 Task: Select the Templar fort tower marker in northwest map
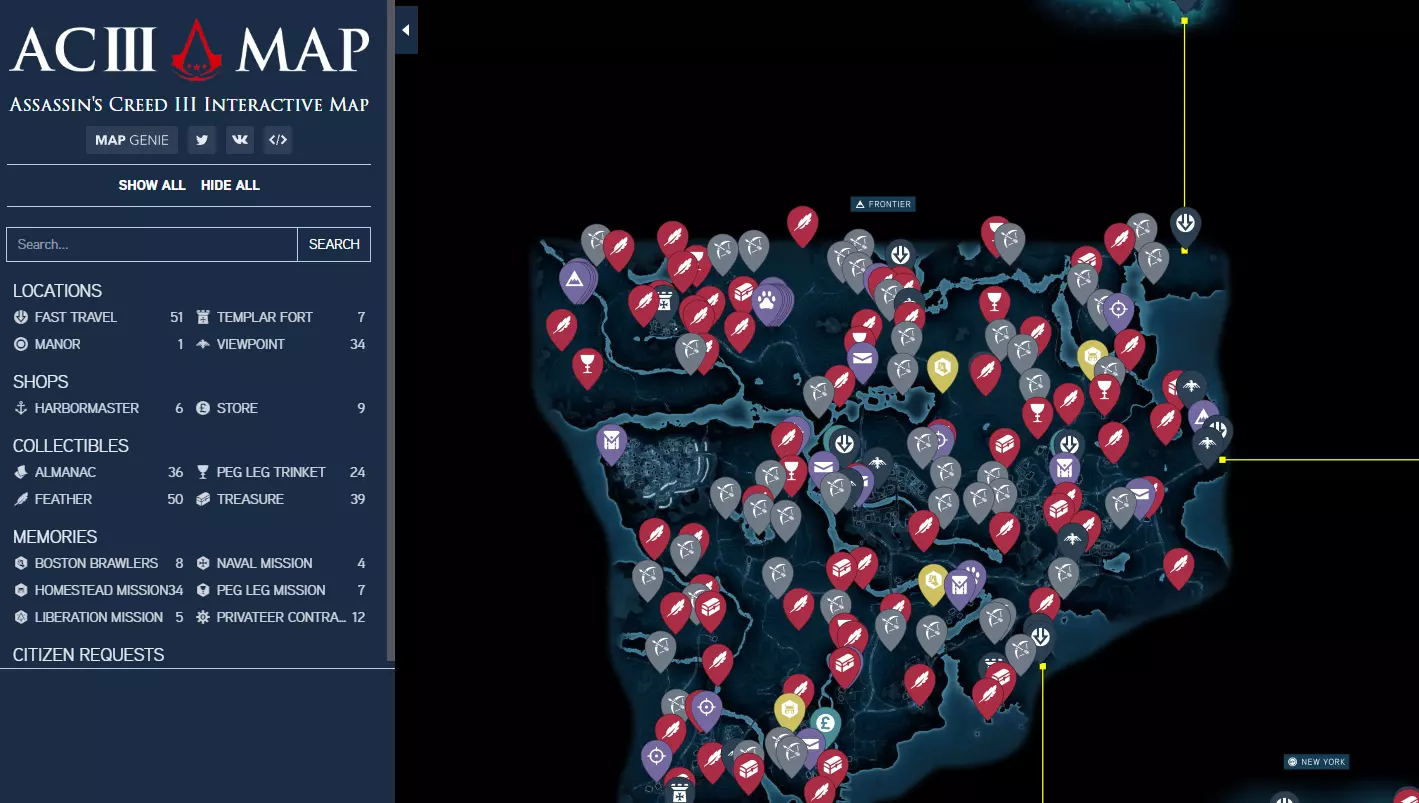(x=663, y=300)
